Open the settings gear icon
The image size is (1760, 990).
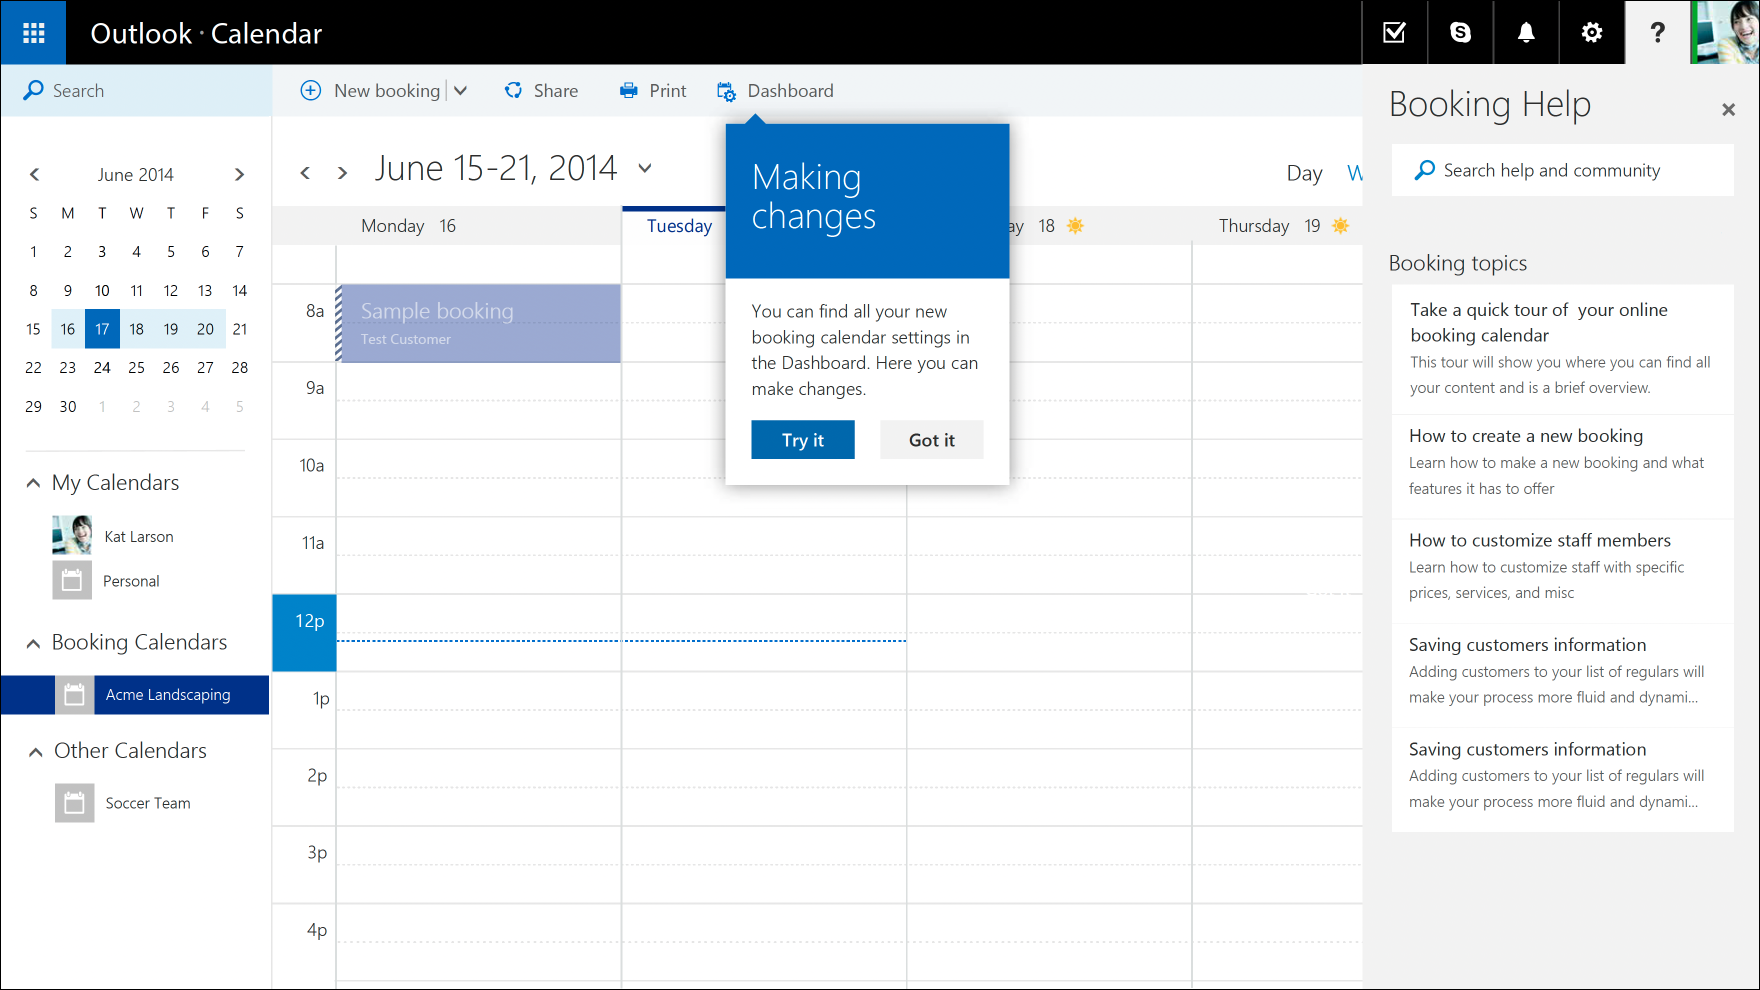pos(1592,33)
